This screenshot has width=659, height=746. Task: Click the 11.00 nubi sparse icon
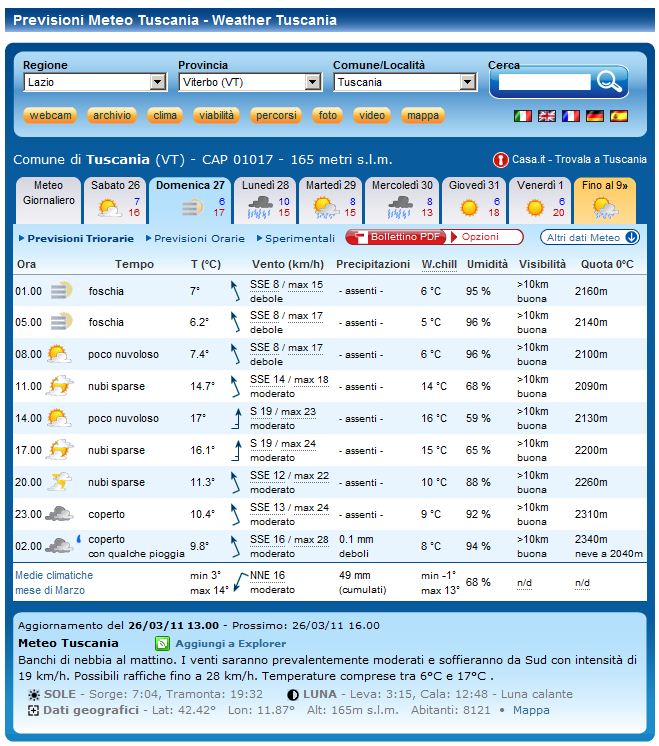[x=59, y=386]
